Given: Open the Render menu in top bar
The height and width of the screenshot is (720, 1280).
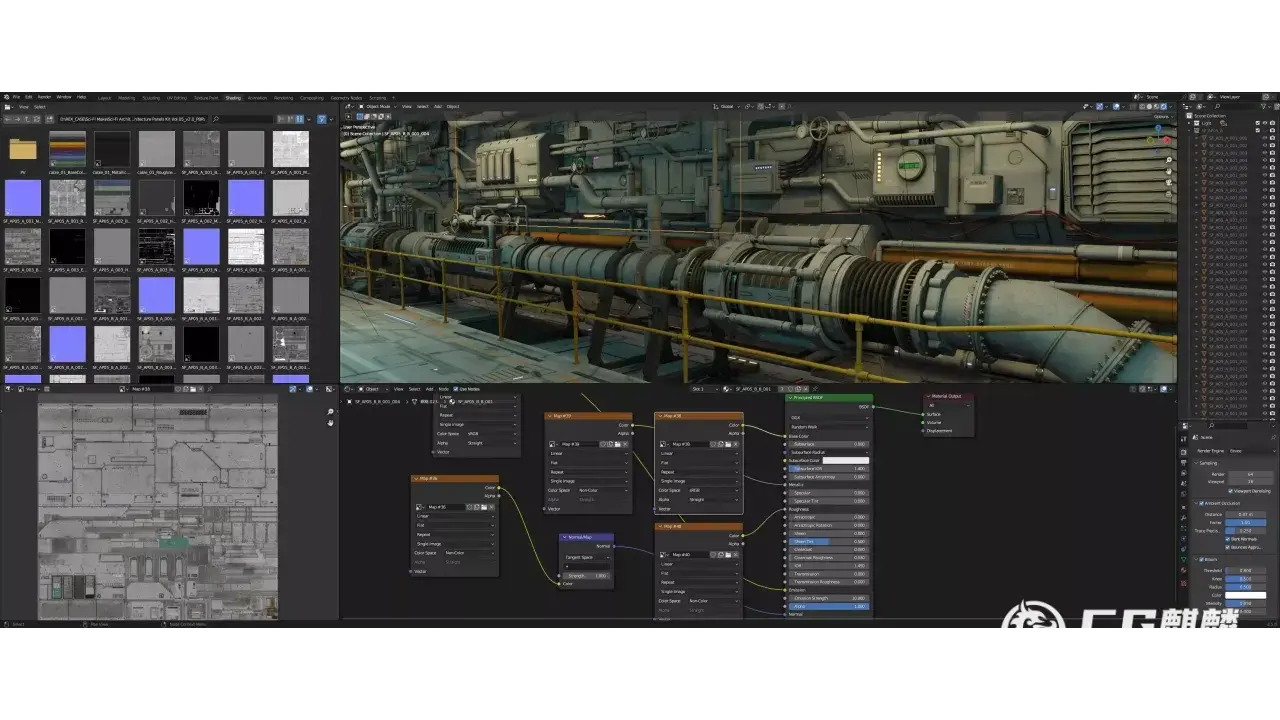Looking at the screenshot, I should [x=44, y=97].
